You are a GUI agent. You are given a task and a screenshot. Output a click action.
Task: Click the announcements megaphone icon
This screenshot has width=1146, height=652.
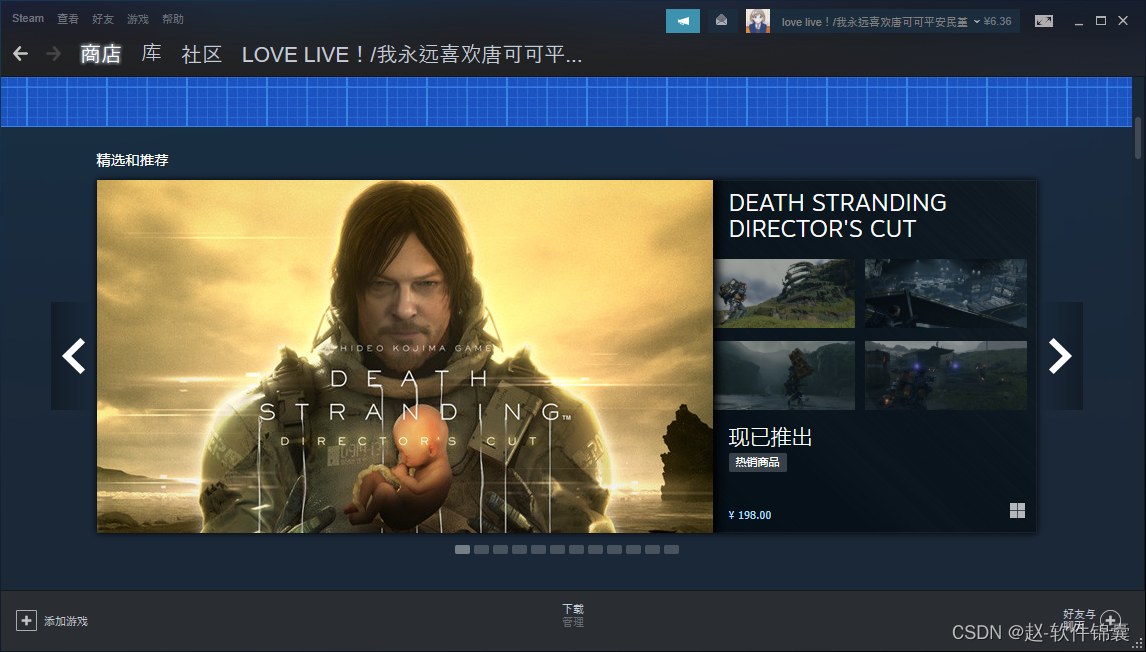coord(683,21)
